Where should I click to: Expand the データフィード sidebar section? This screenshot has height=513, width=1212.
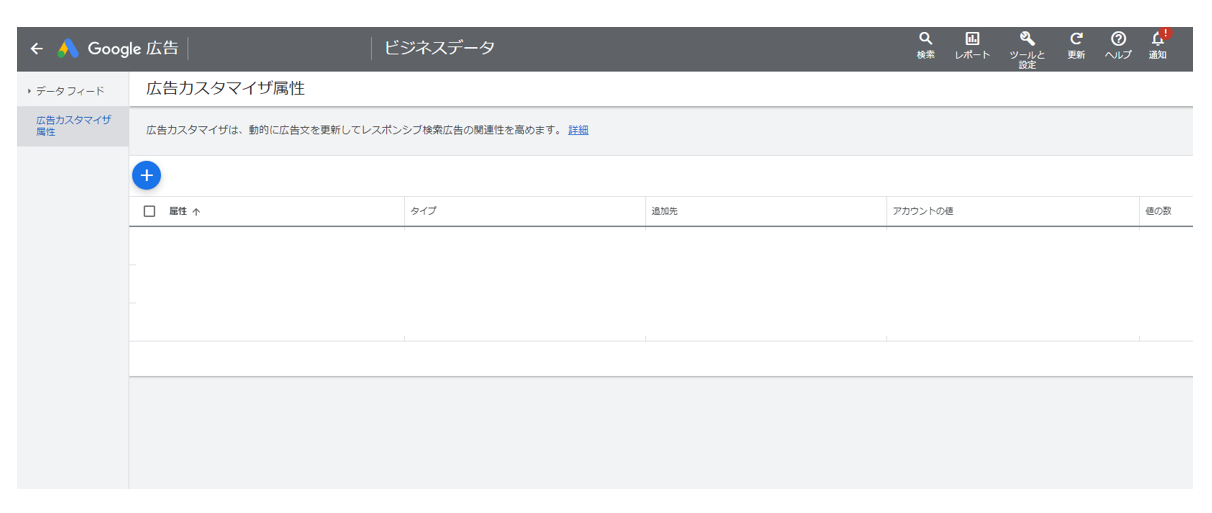[66, 91]
